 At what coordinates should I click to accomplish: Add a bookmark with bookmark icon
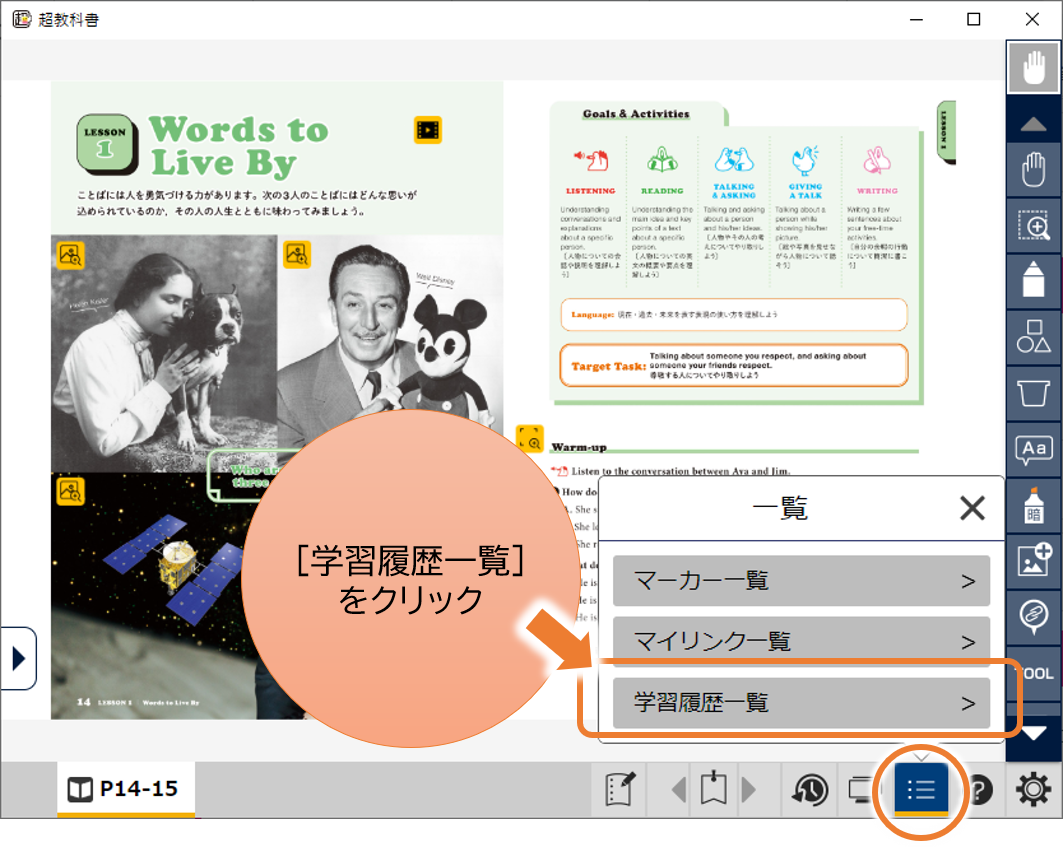pos(713,788)
